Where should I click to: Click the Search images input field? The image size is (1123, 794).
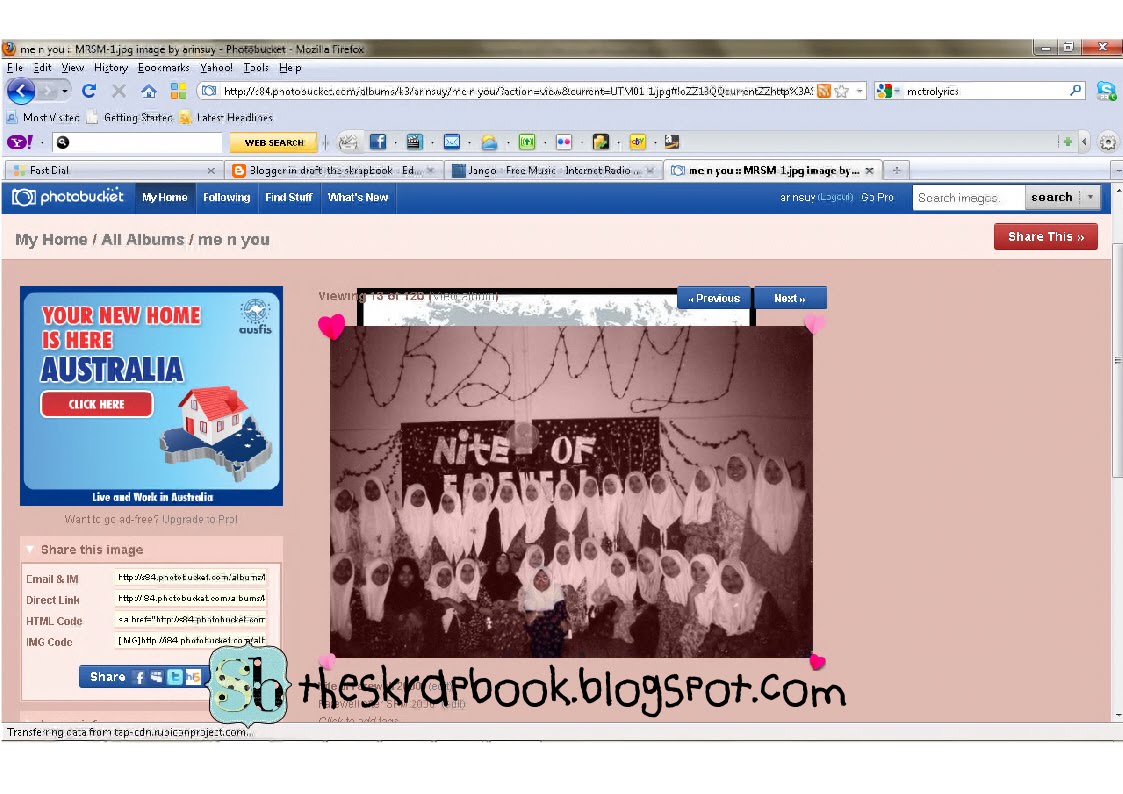click(968, 198)
